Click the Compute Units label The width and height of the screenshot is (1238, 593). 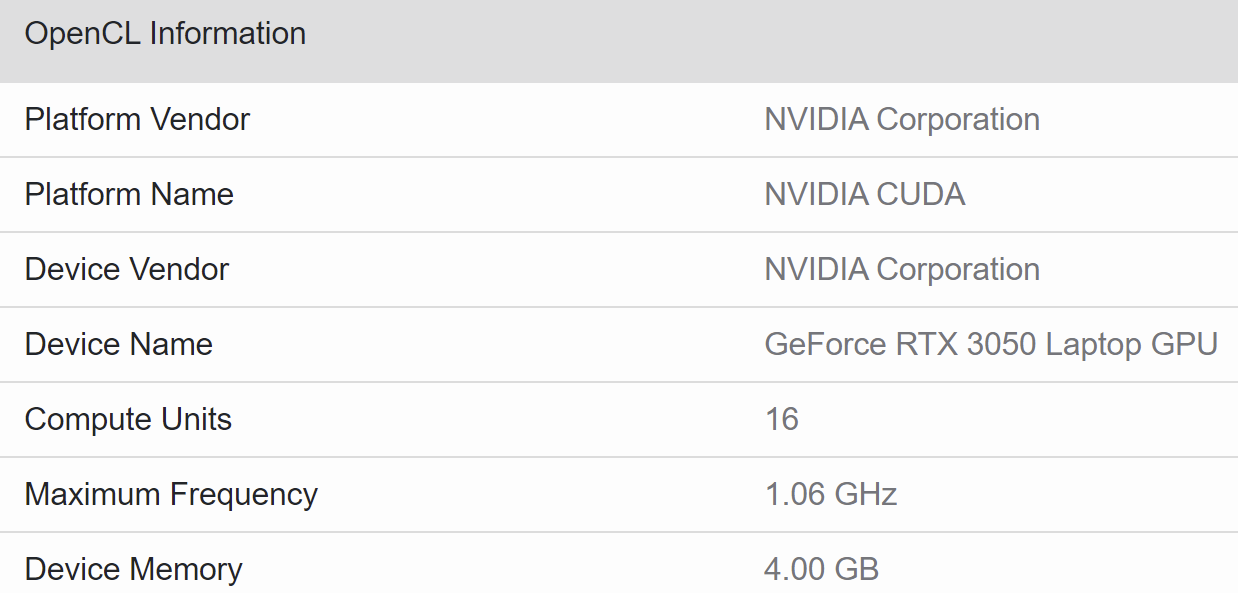click(128, 419)
